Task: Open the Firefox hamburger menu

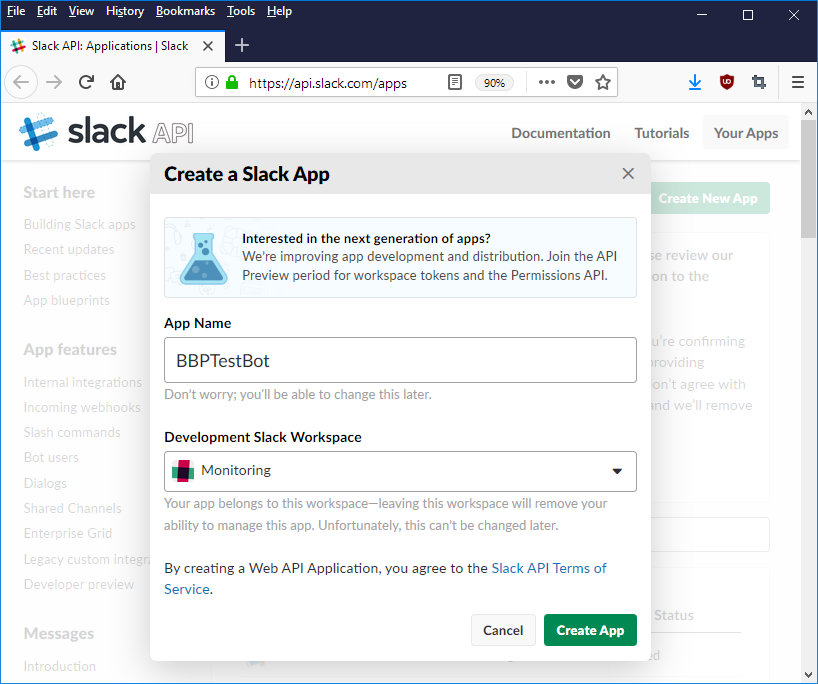Action: click(798, 82)
